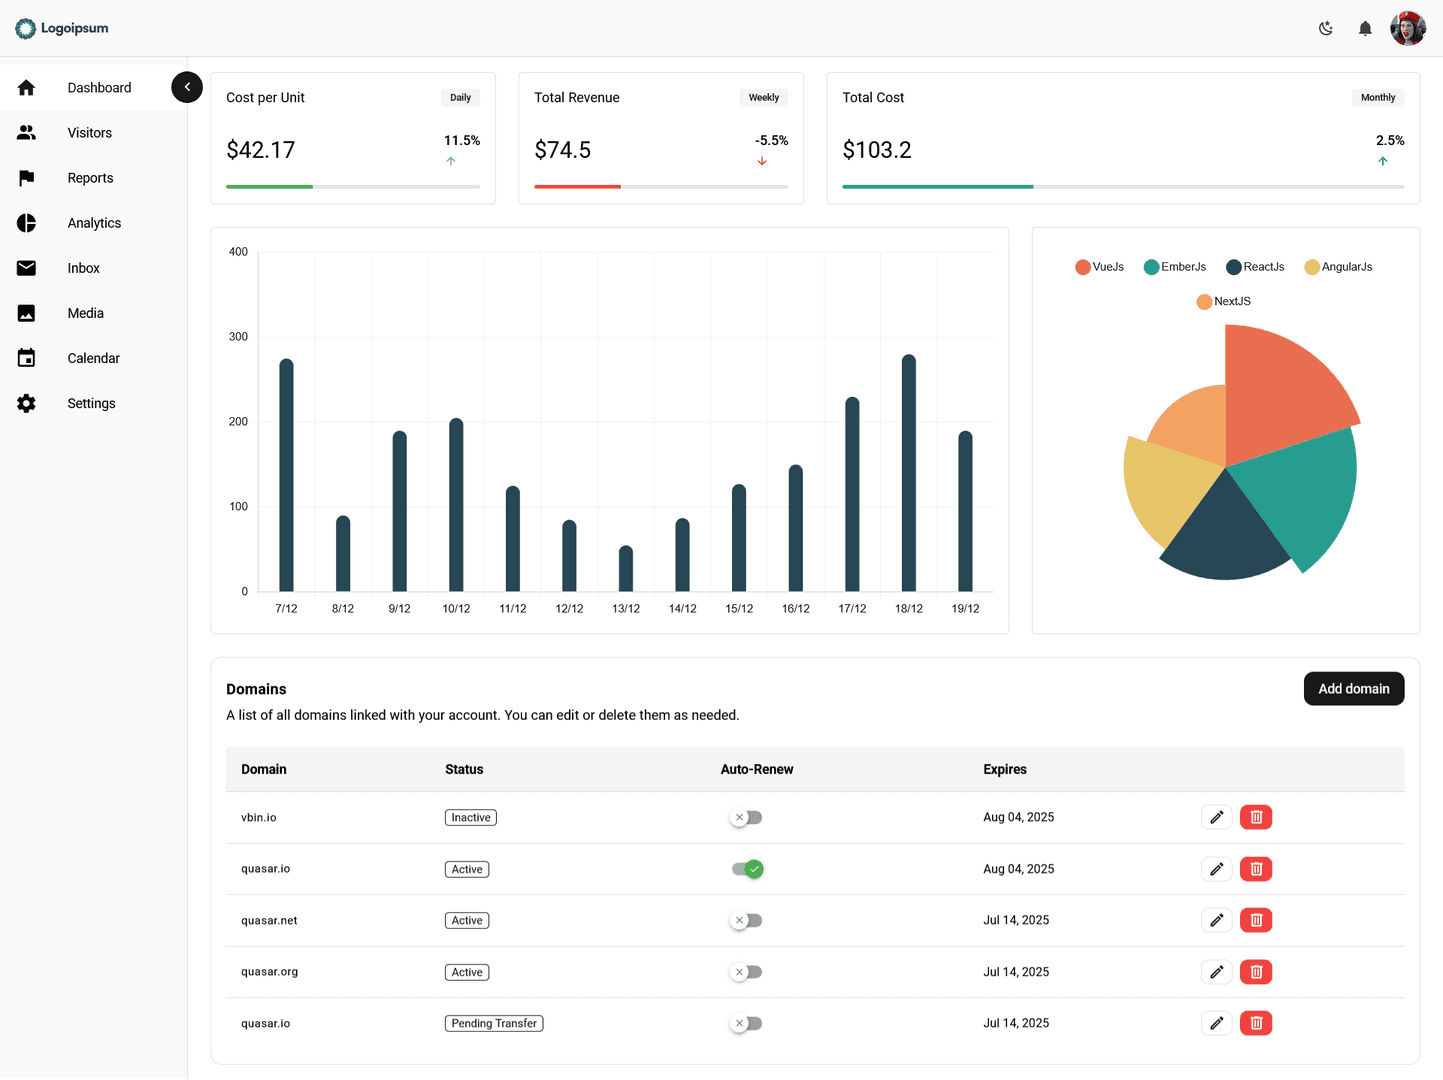The image size is (1443, 1080).
Task: Click the Logoipsum logo icon
Action: (26, 28)
